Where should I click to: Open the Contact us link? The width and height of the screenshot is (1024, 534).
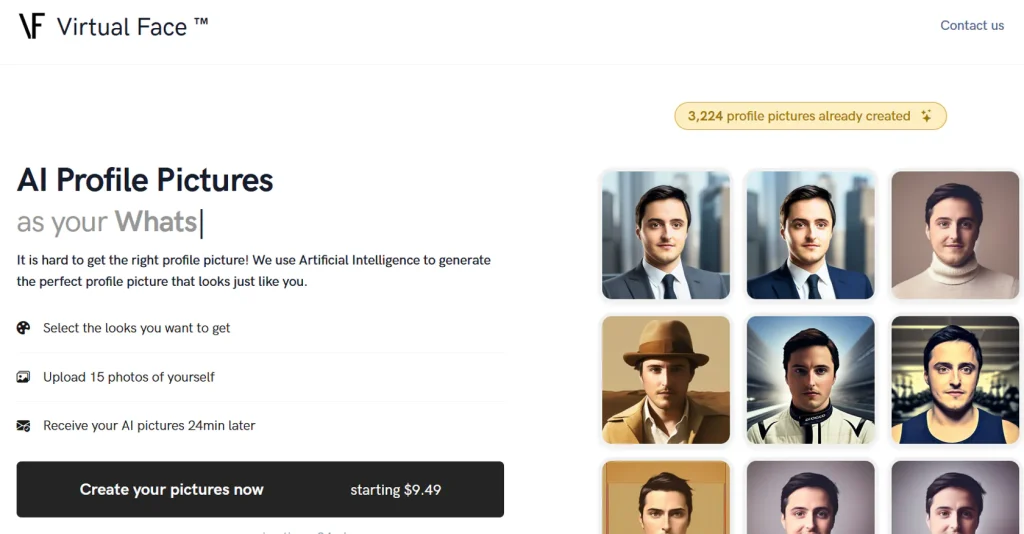971,26
